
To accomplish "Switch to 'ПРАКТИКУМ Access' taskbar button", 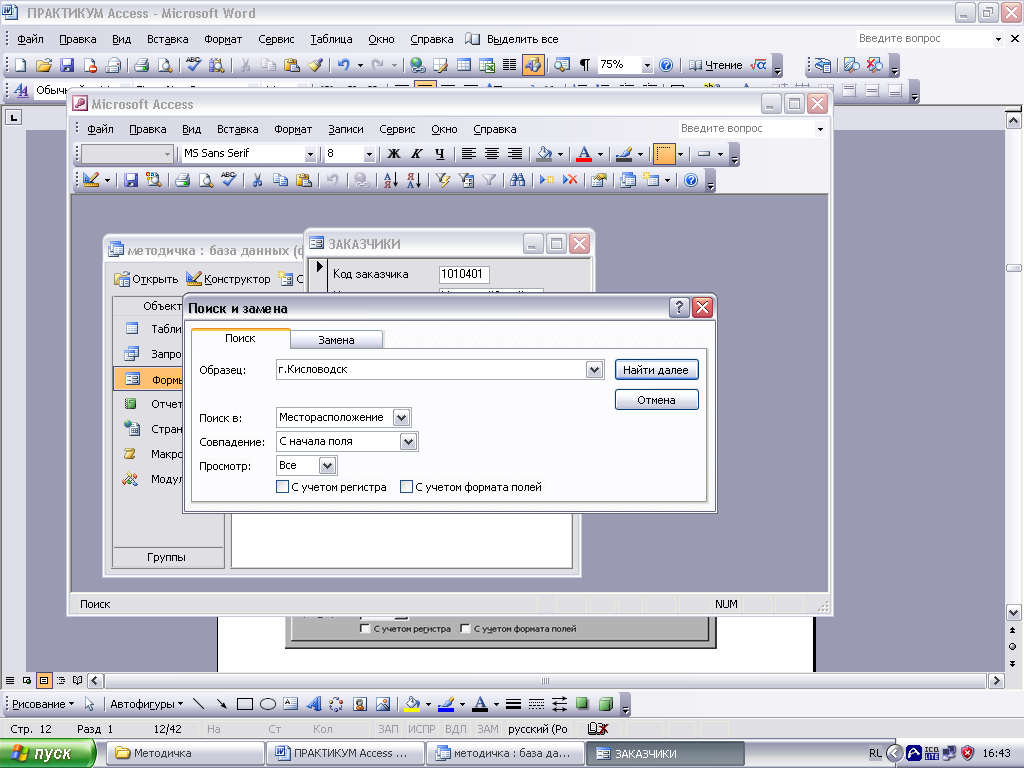I will click(x=345, y=754).
